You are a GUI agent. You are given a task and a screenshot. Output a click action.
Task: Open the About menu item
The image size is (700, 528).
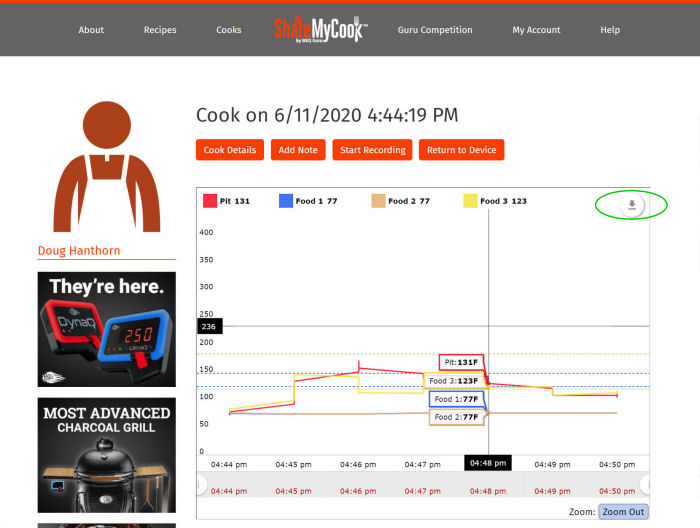point(91,30)
